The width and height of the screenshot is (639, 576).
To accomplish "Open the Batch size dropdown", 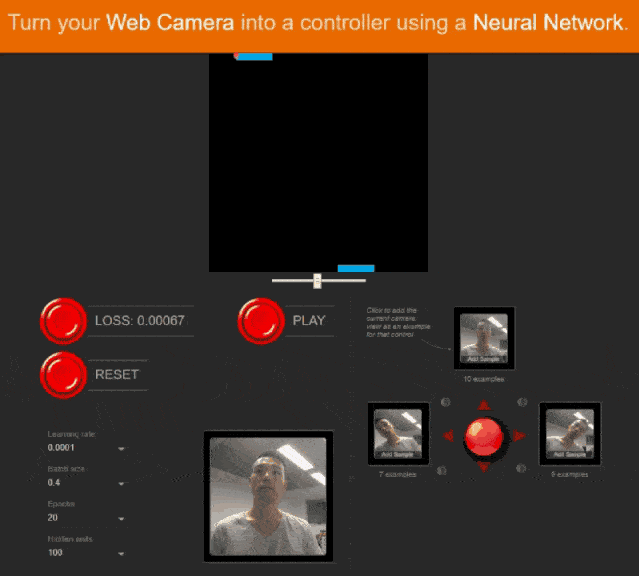I will coord(86,483).
